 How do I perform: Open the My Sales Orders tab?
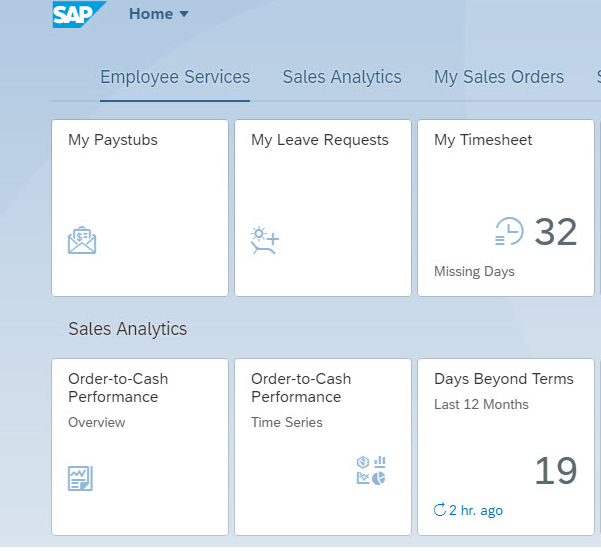click(x=499, y=77)
